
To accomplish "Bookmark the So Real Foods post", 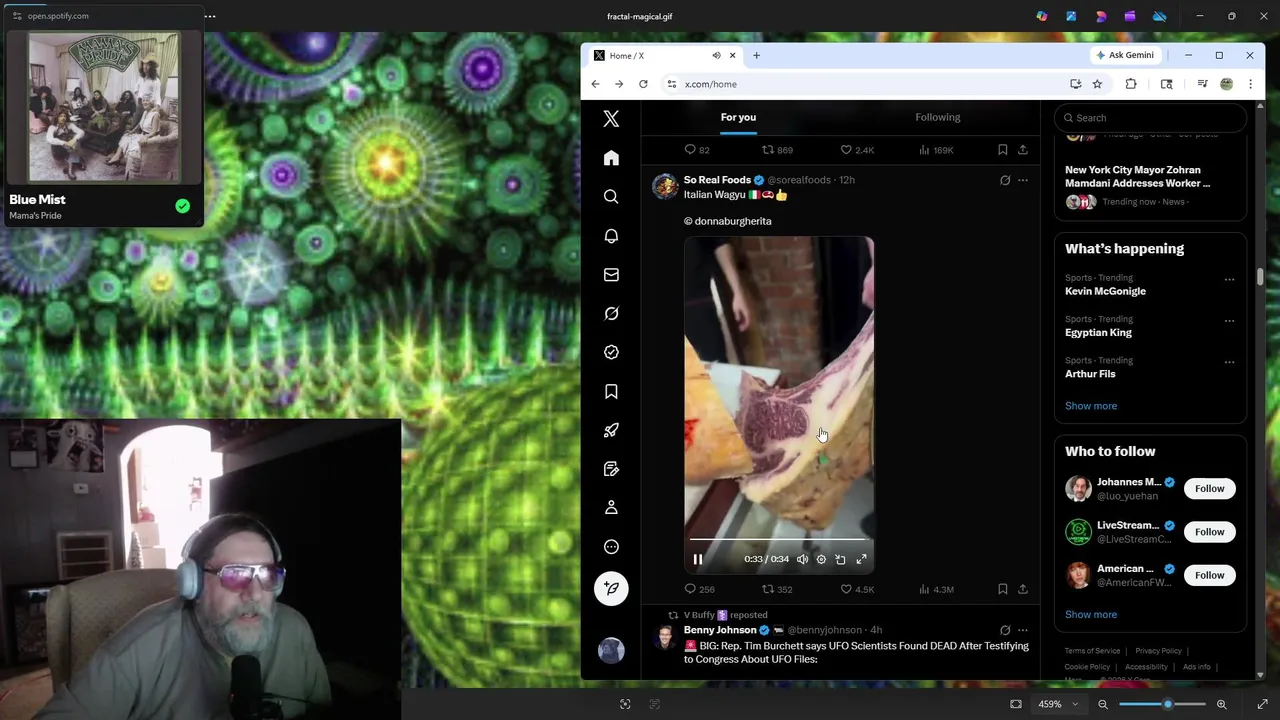I will pos(1002,589).
